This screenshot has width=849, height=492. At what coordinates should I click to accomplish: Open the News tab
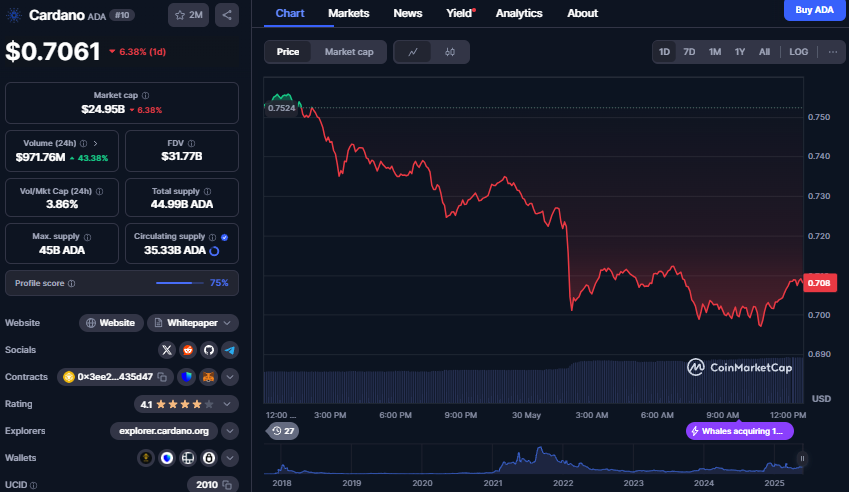(408, 14)
